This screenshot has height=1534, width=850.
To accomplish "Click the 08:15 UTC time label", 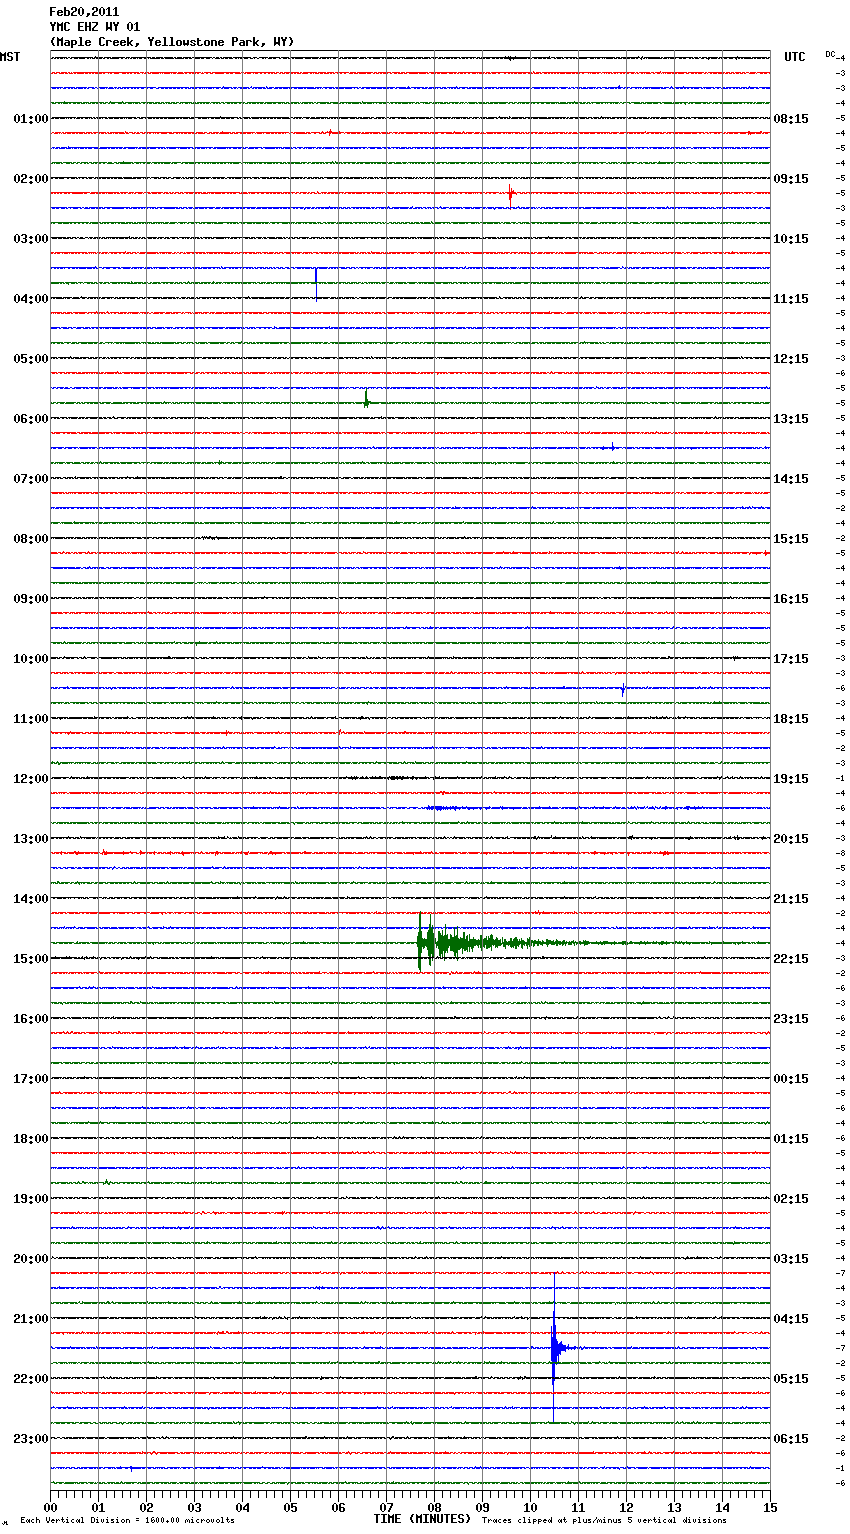I will [791, 119].
